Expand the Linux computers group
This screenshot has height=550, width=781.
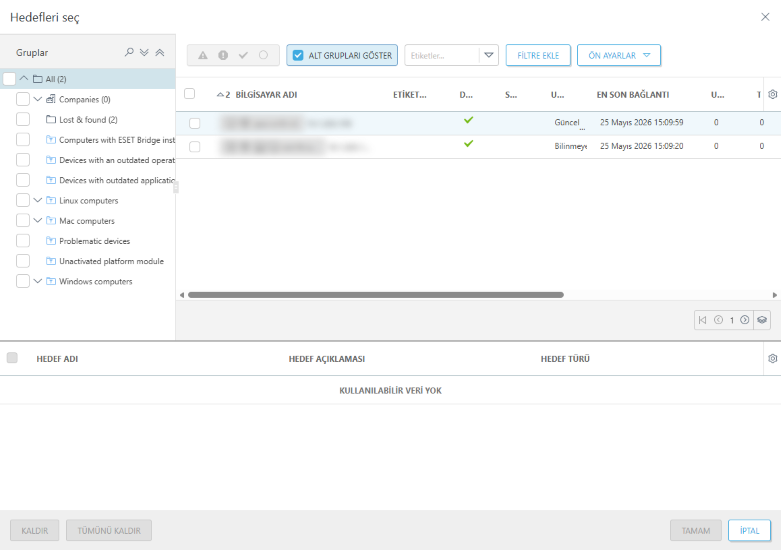(x=38, y=200)
